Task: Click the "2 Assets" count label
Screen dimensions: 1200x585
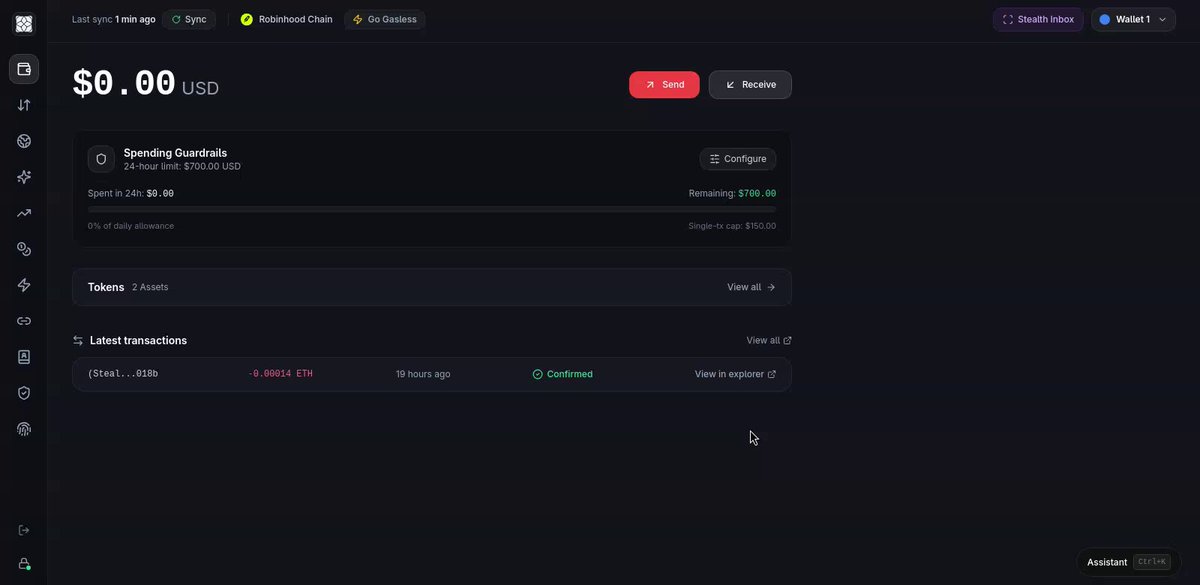Action: pos(150,287)
